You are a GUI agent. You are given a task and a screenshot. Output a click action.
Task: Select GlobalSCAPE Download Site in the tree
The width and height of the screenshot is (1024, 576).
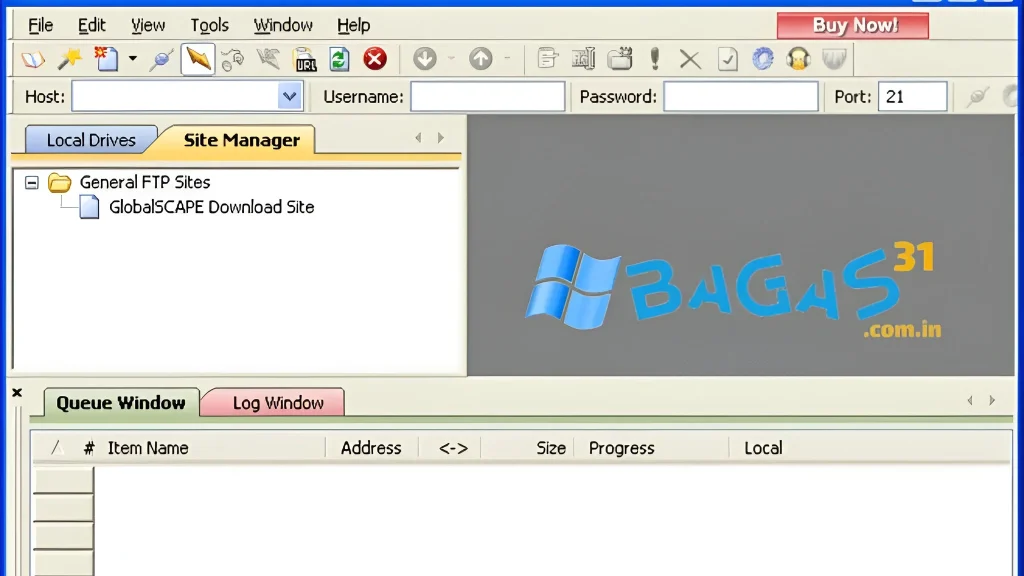[x=212, y=207]
